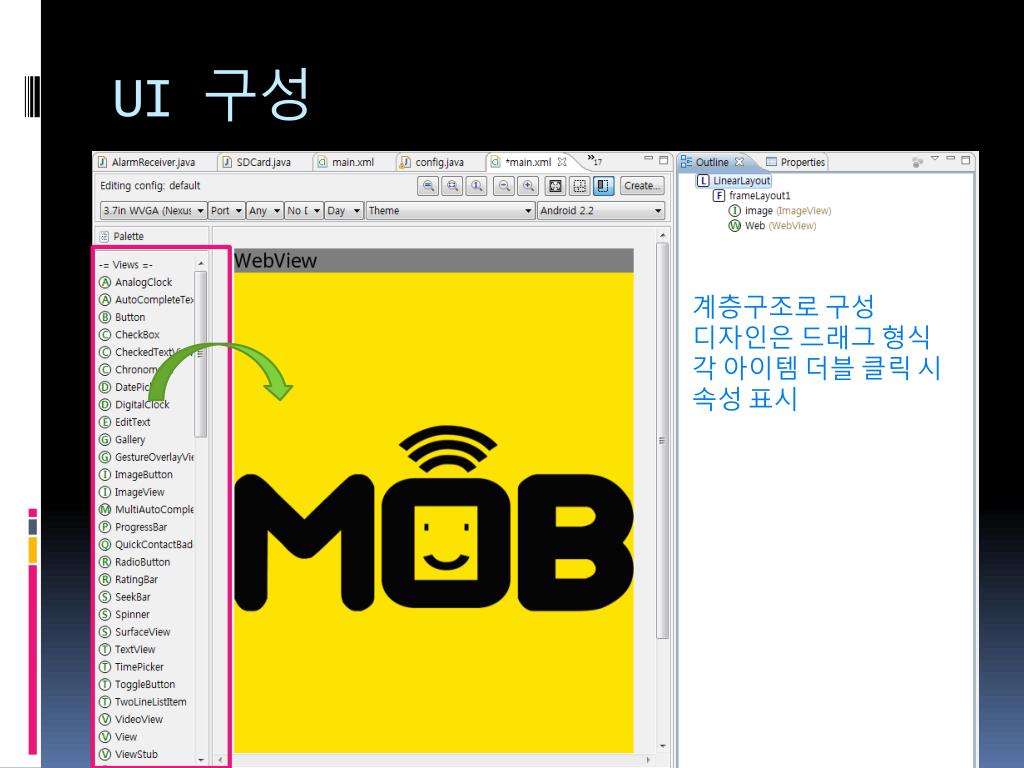Select RadioButton in the palette
This screenshot has width=1024, height=768.
(135, 562)
